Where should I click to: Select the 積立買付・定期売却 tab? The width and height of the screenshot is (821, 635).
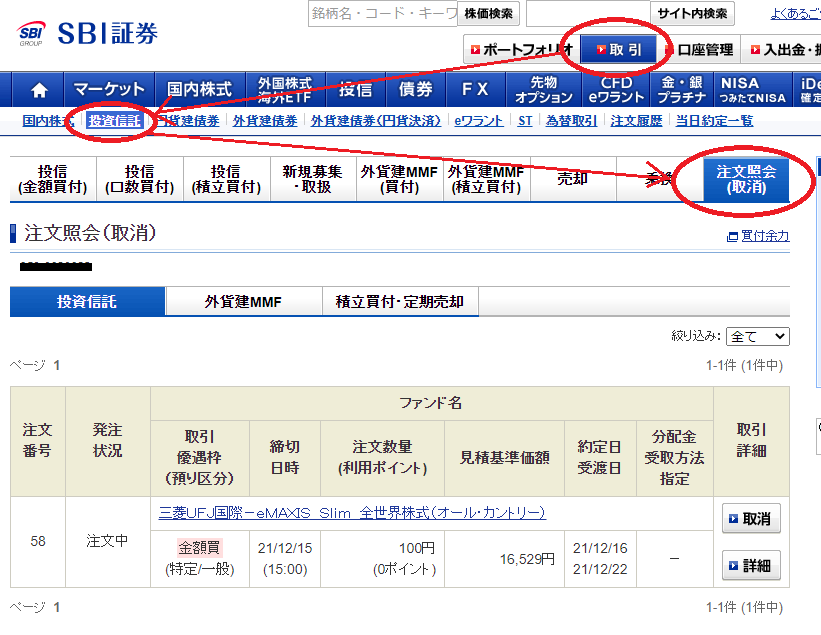pyautogui.click(x=400, y=302)
